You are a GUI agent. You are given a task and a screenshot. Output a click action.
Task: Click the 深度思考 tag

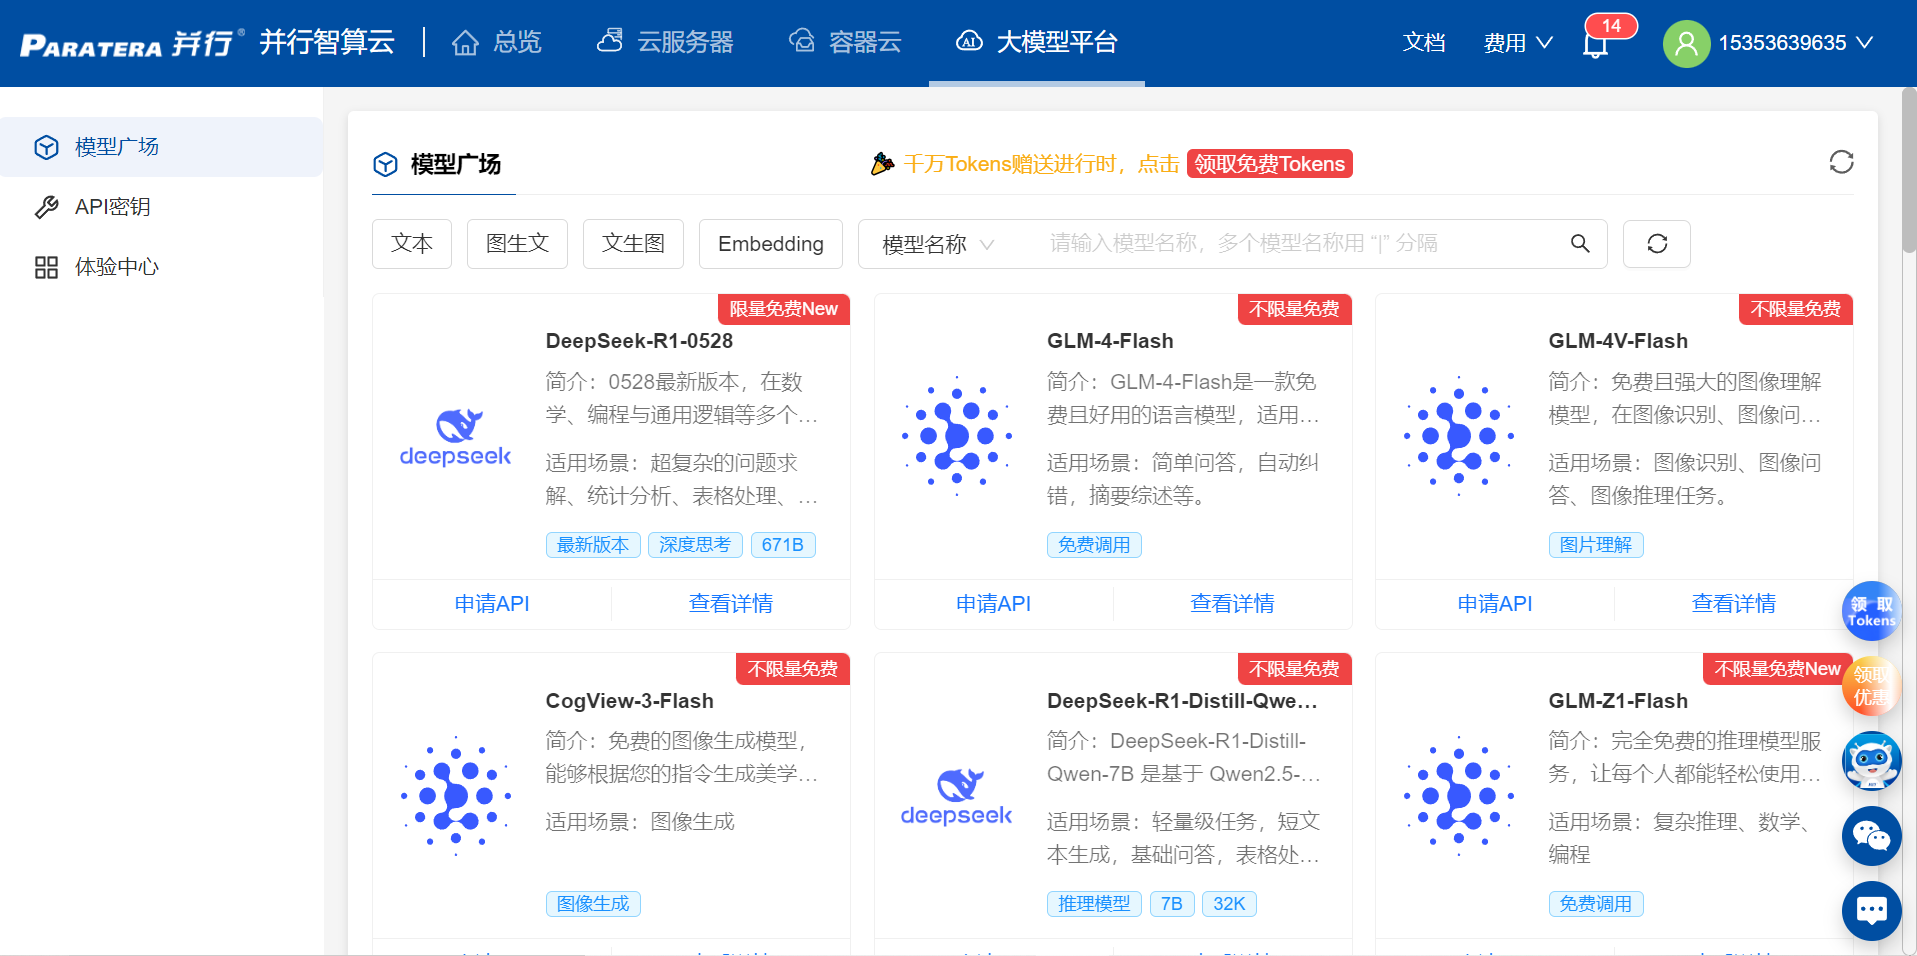click(x=695, y=545)
